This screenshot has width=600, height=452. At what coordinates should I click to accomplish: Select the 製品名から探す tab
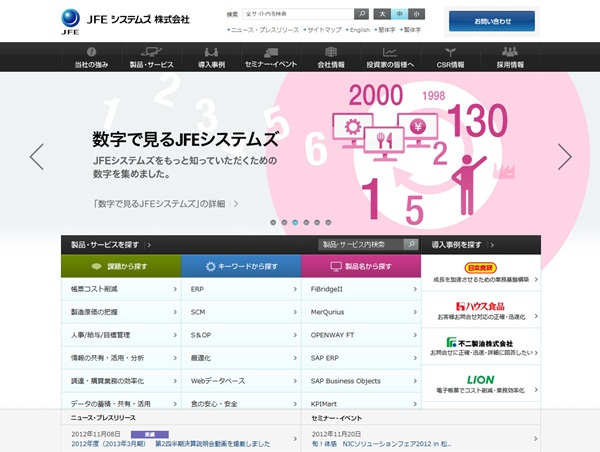coord(361,266)
